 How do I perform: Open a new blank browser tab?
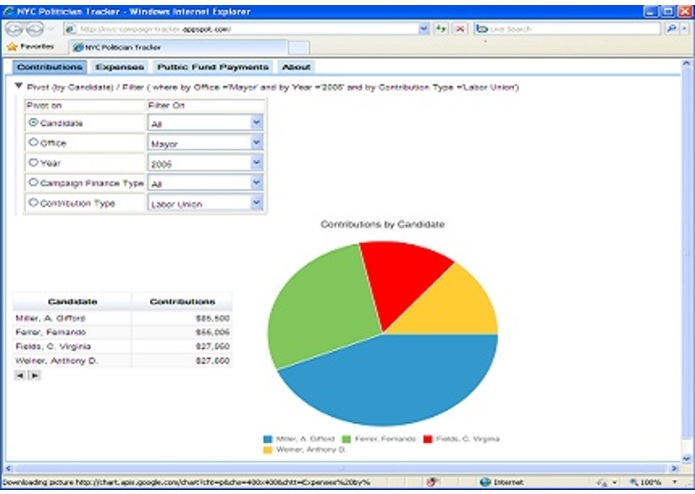[299, 48]
